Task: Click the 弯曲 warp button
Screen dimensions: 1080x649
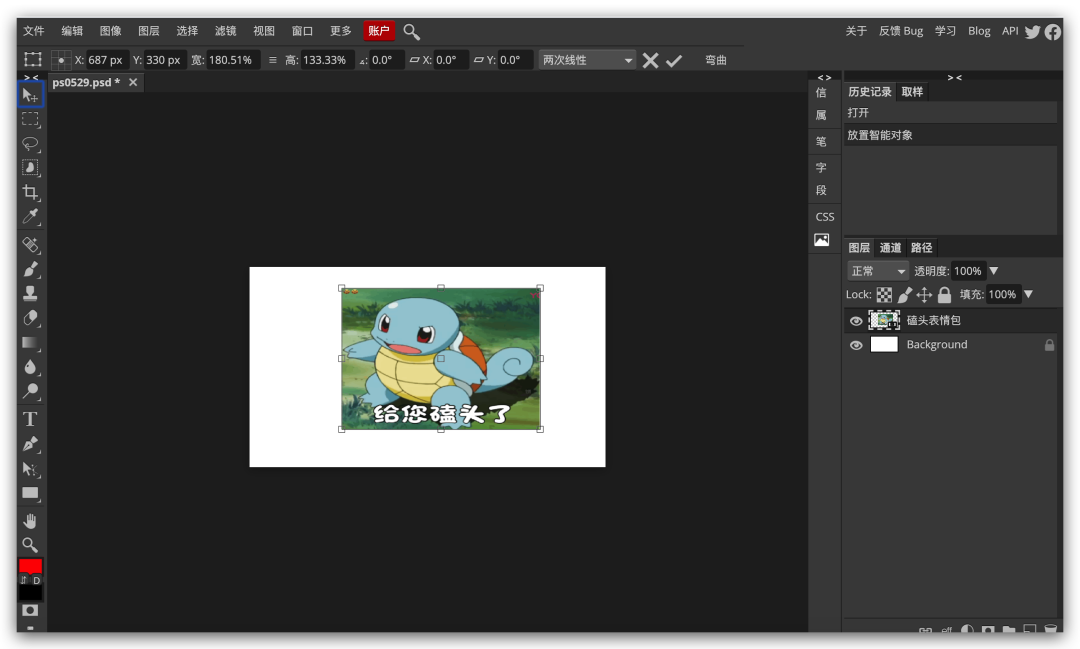Action: click(716, 60)
